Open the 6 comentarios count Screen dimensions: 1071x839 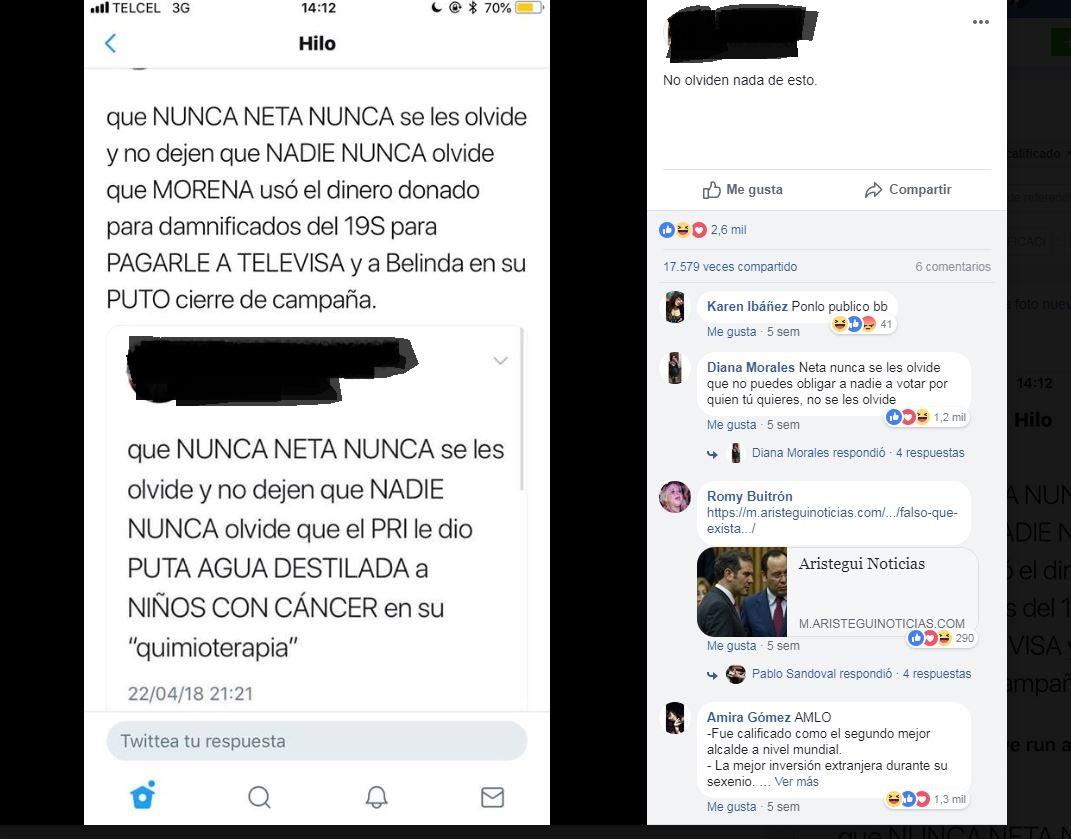(953, 266)
